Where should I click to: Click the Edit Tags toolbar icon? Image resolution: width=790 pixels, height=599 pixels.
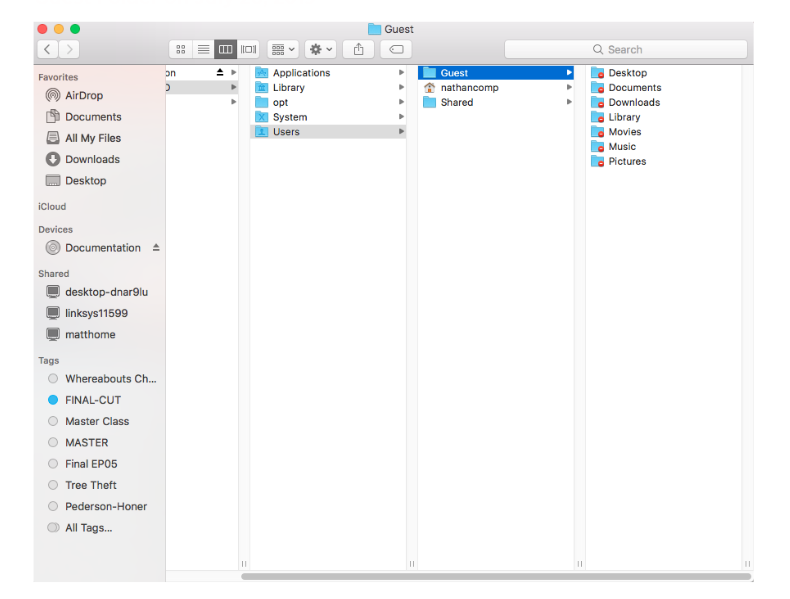coord(396,49)
